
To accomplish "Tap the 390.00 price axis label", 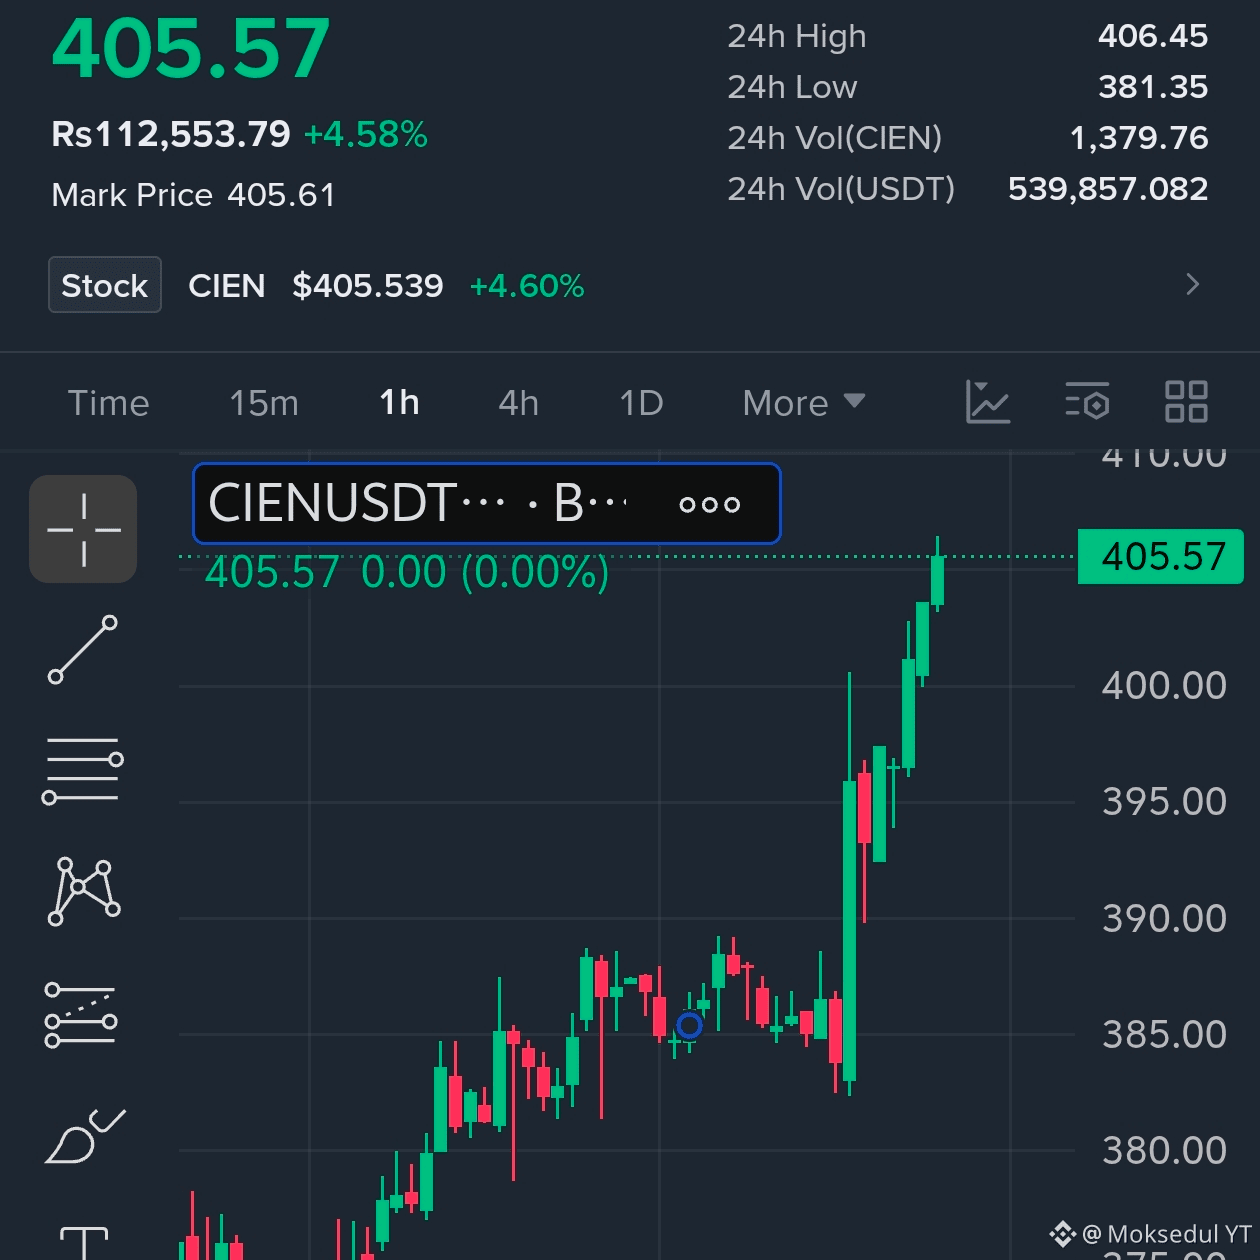I will [x=1164, y=918].
